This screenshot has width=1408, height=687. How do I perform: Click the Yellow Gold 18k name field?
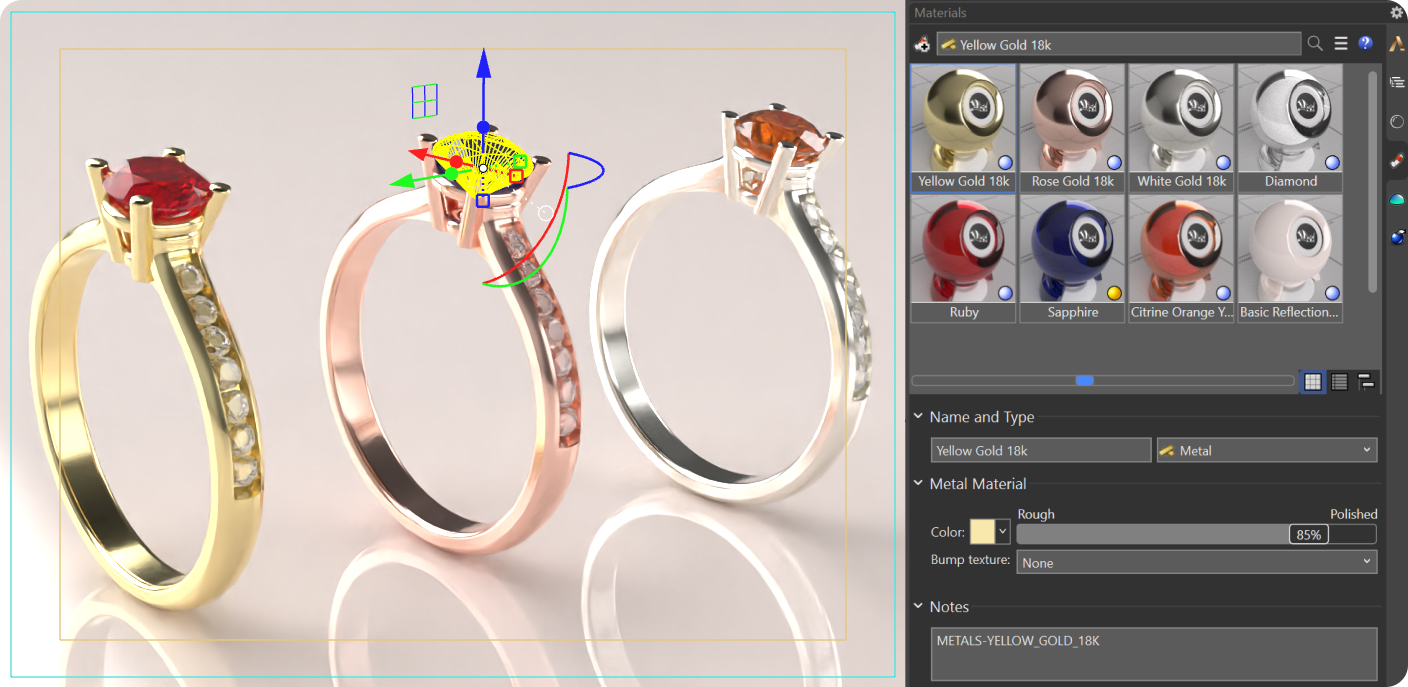point(1040,451)
